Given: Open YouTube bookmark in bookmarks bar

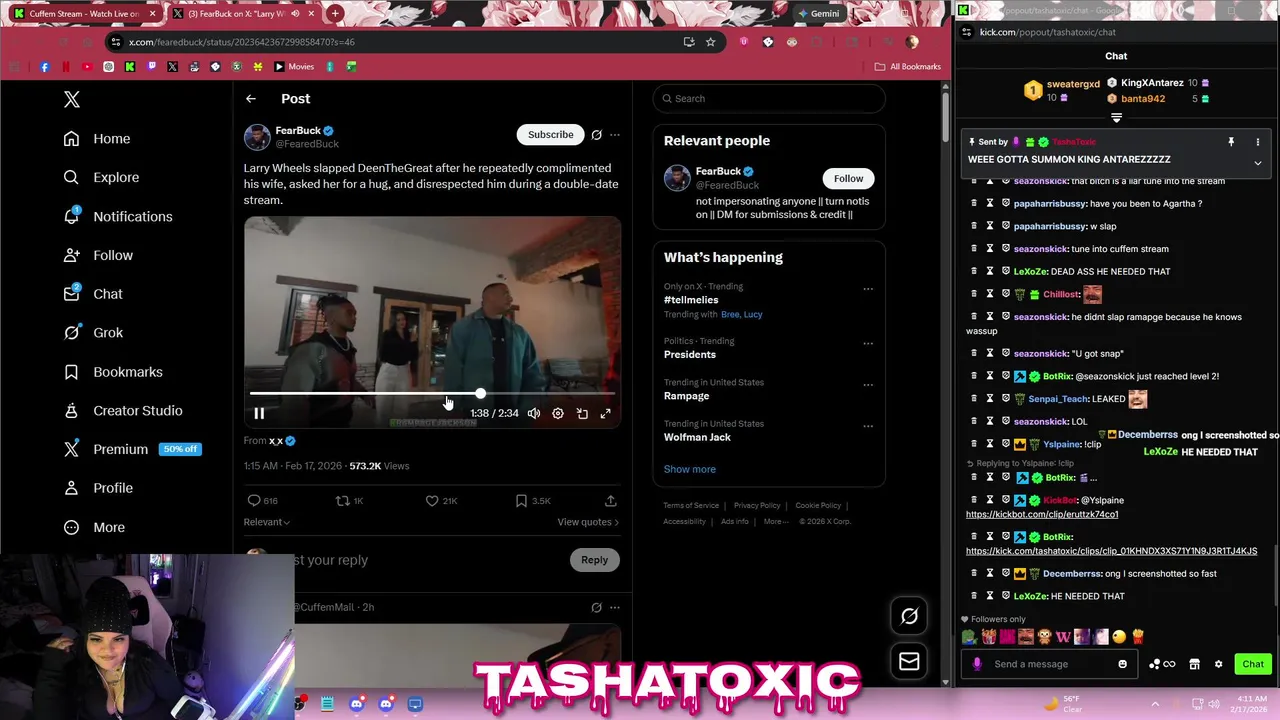Looking at the screenshot, I should pos(87,67).
